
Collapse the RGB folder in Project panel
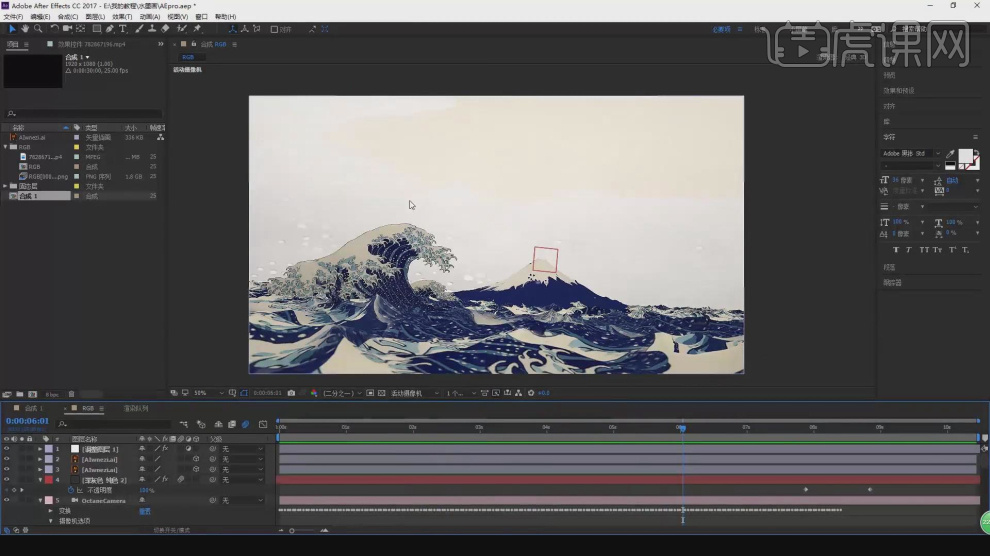6,147
